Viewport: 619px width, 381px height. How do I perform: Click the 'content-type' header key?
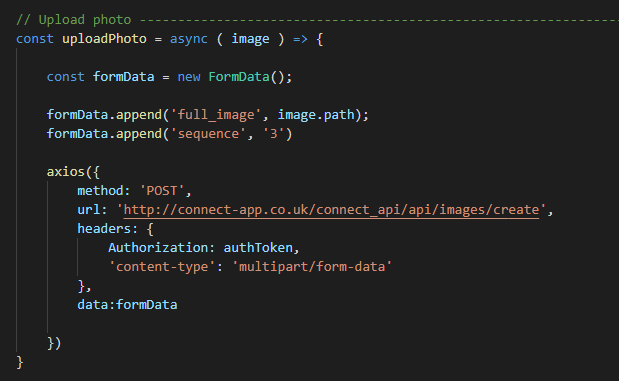pos(162,267)
